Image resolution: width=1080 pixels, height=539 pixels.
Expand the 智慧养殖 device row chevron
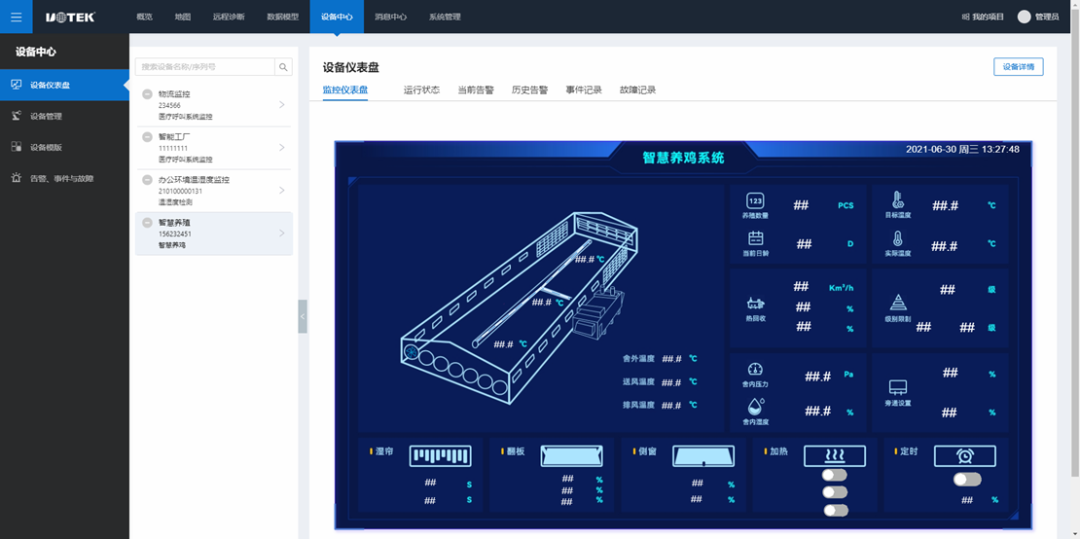[282, 233]
